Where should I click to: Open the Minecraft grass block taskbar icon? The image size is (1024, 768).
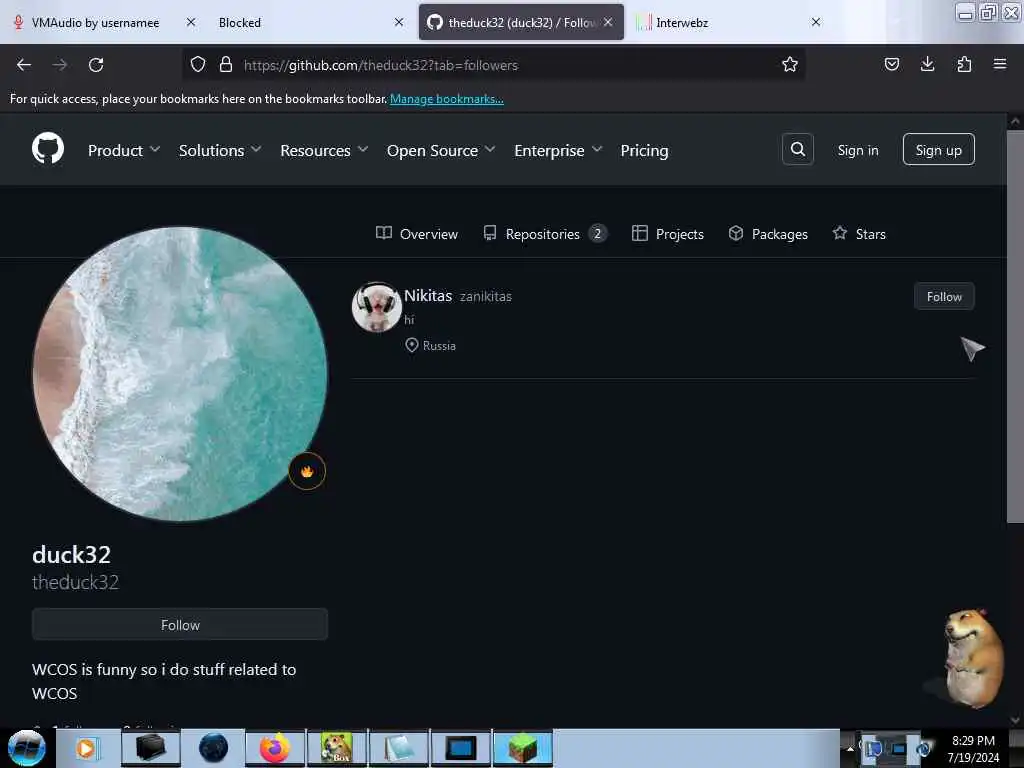click(x=522, y=748)
